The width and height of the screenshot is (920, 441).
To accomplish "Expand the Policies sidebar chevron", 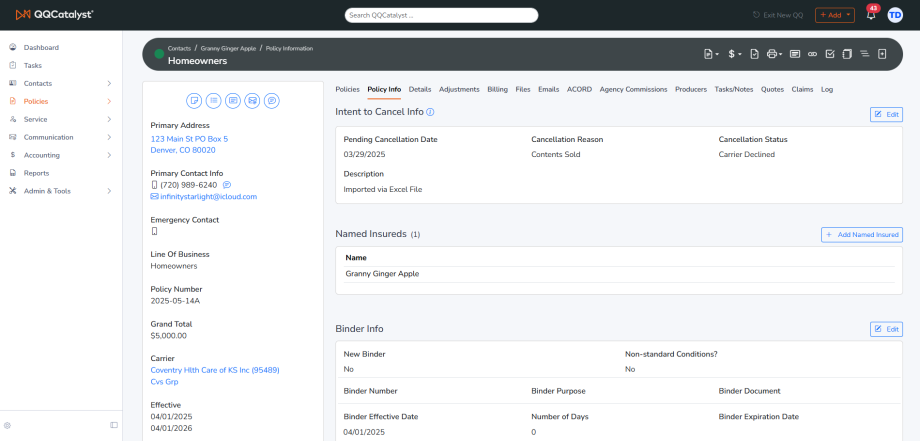I will [x=109, y=101].
